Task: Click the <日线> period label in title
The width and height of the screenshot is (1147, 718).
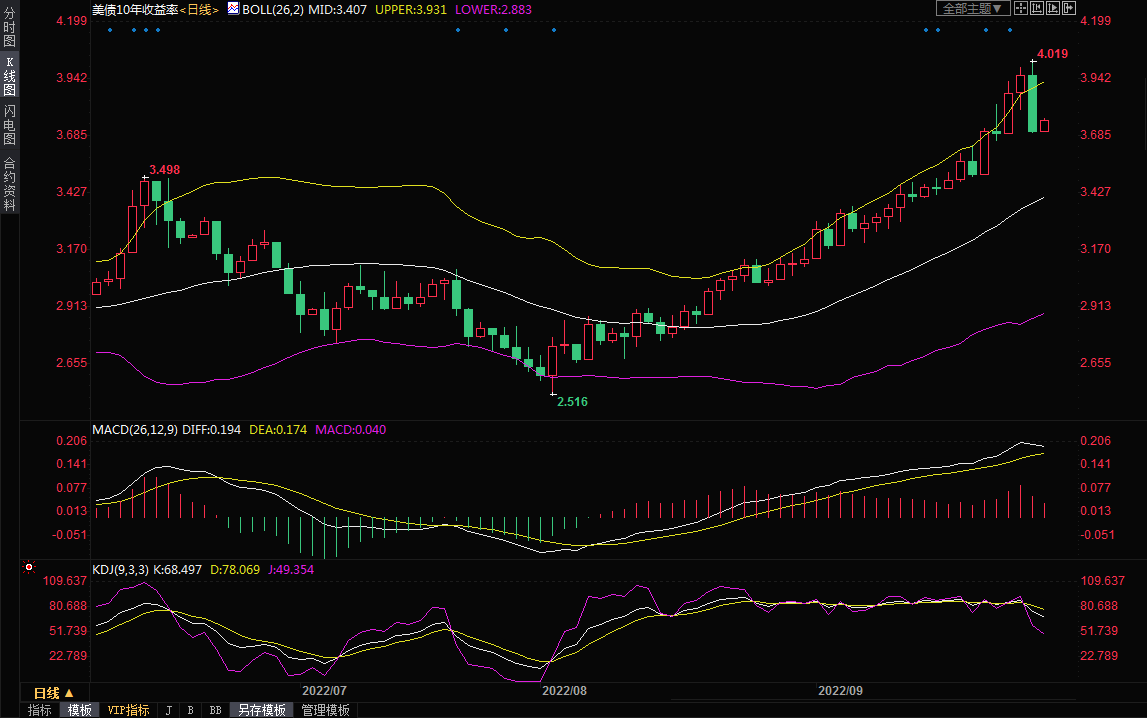Action: pyautogui.click(x=198, y=9)
